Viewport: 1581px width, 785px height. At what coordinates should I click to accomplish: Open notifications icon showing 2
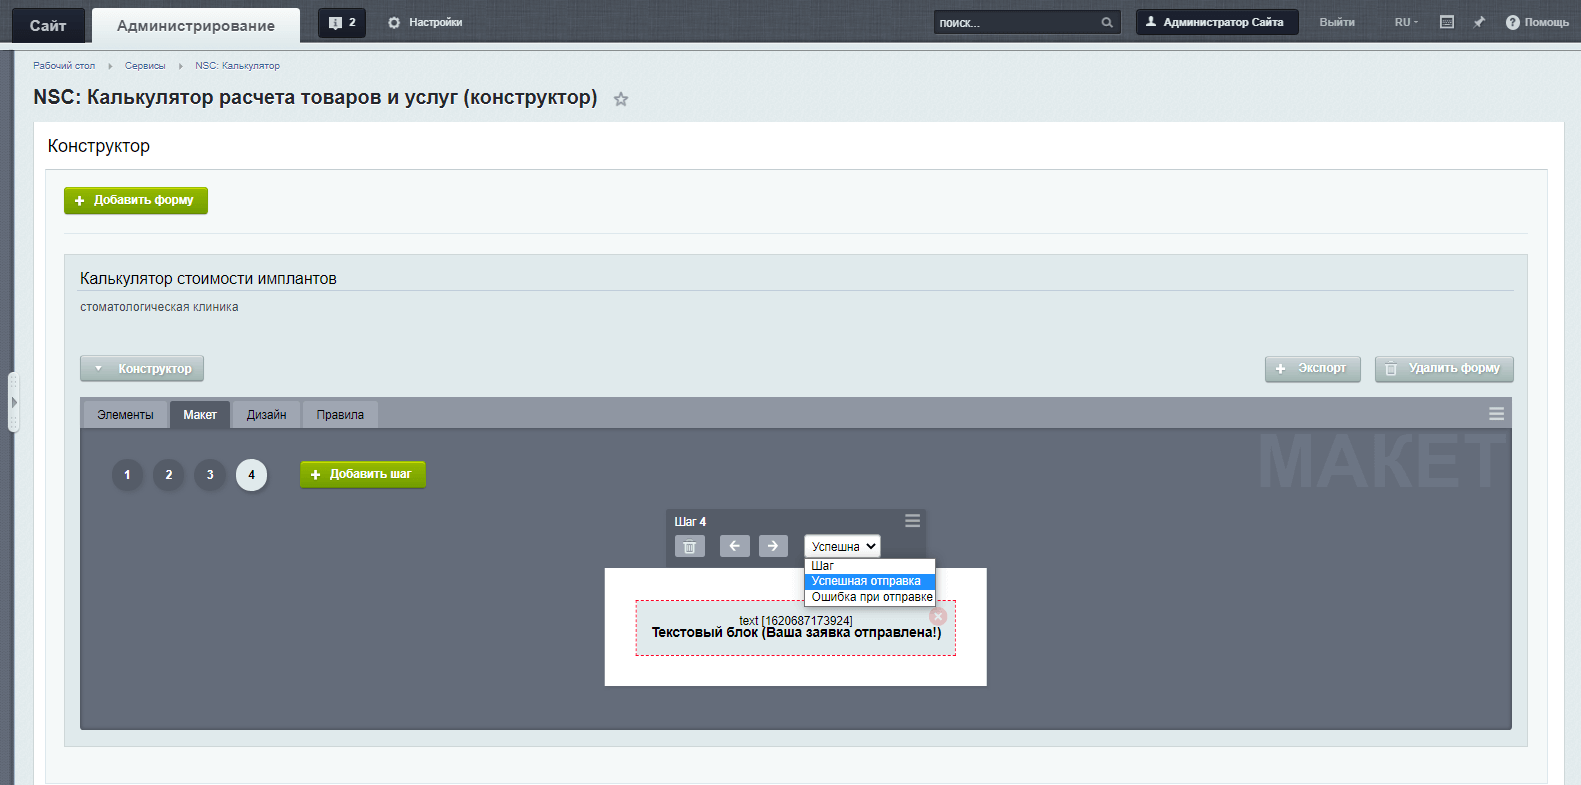pos(341,23)
